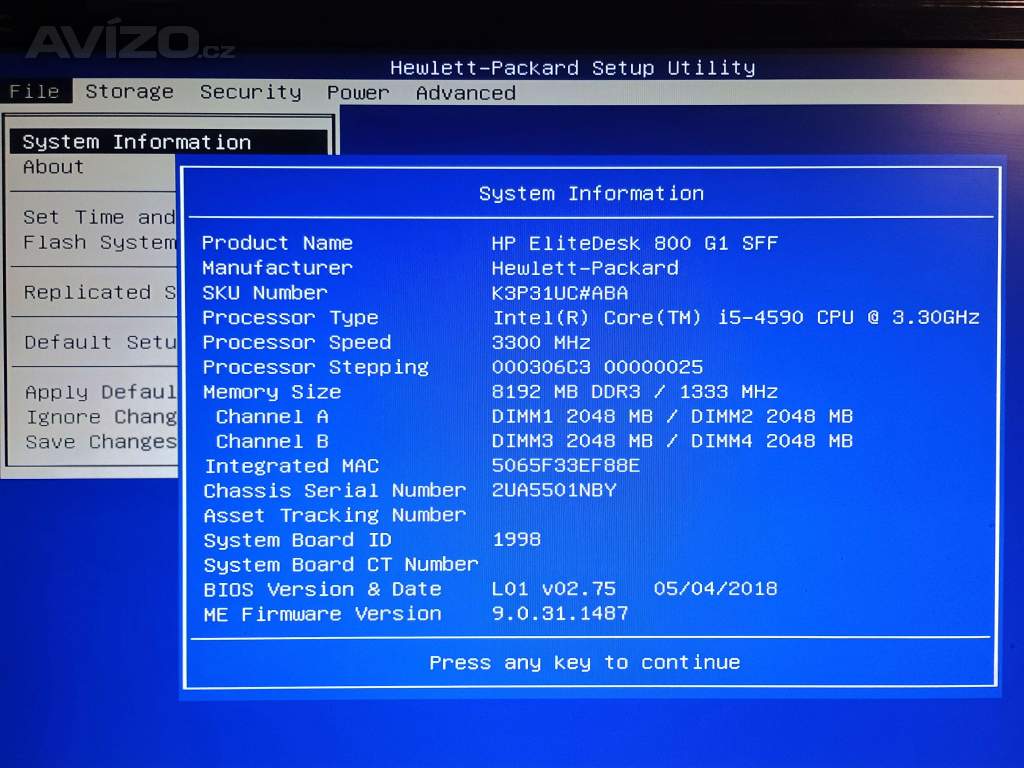The width and height of the screenshot is (1024, 768).
Task: Open the Security menu
Action: pyautogui.click(x=251, y=93)
